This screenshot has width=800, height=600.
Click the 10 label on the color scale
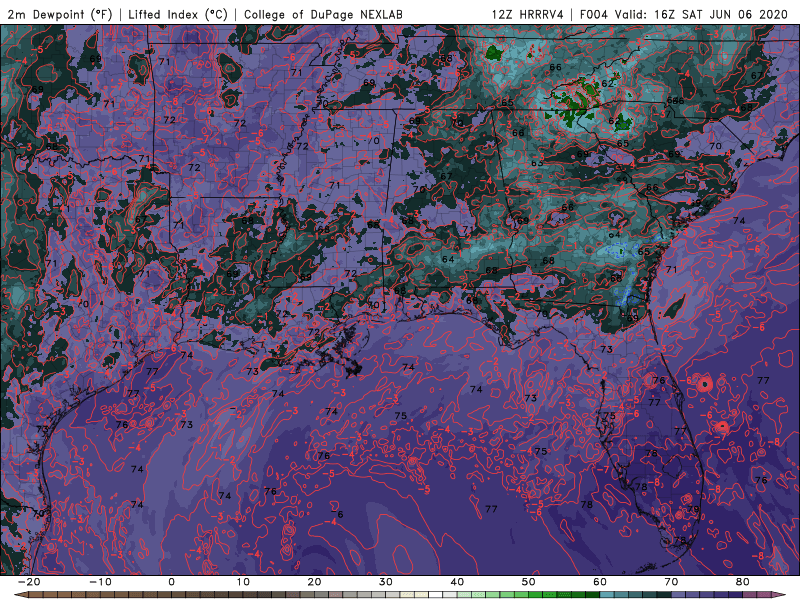click(x=243, y=582)
